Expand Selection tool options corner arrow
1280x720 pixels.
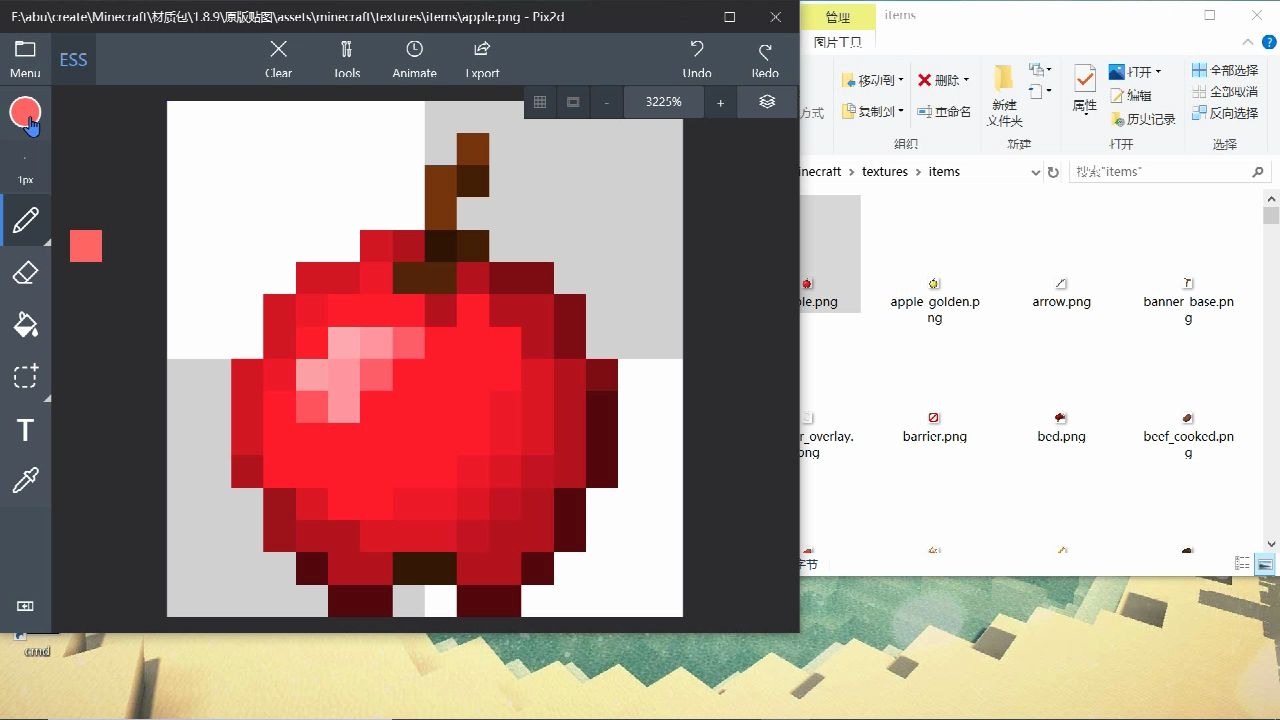[46, 398]
